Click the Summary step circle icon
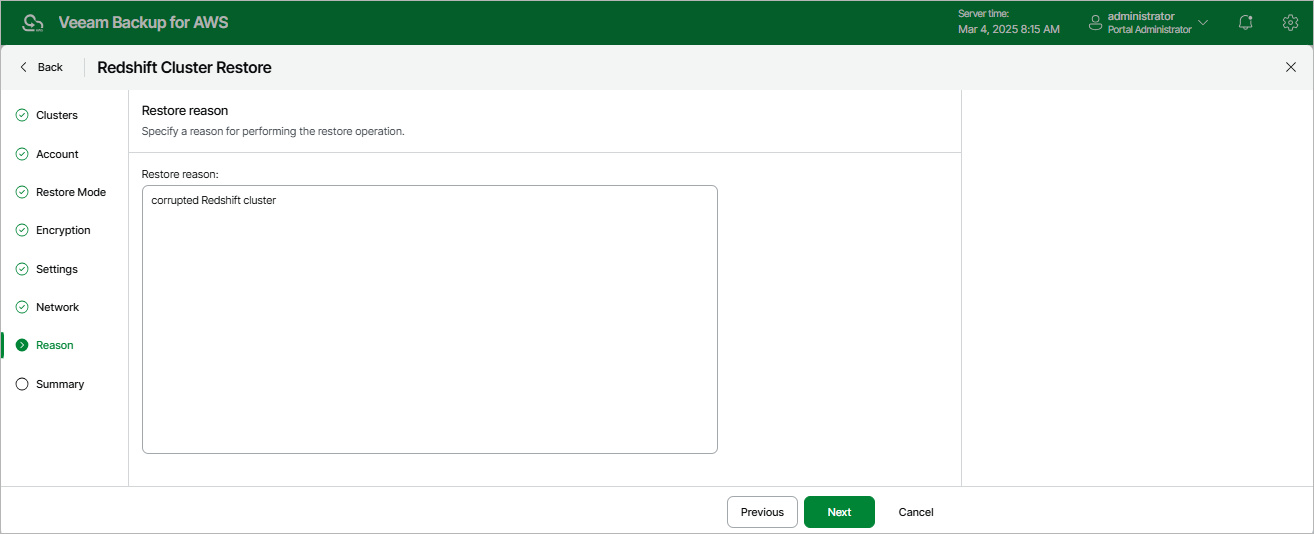The height and width of the screenshot is (534, 1314). (22, 384)
